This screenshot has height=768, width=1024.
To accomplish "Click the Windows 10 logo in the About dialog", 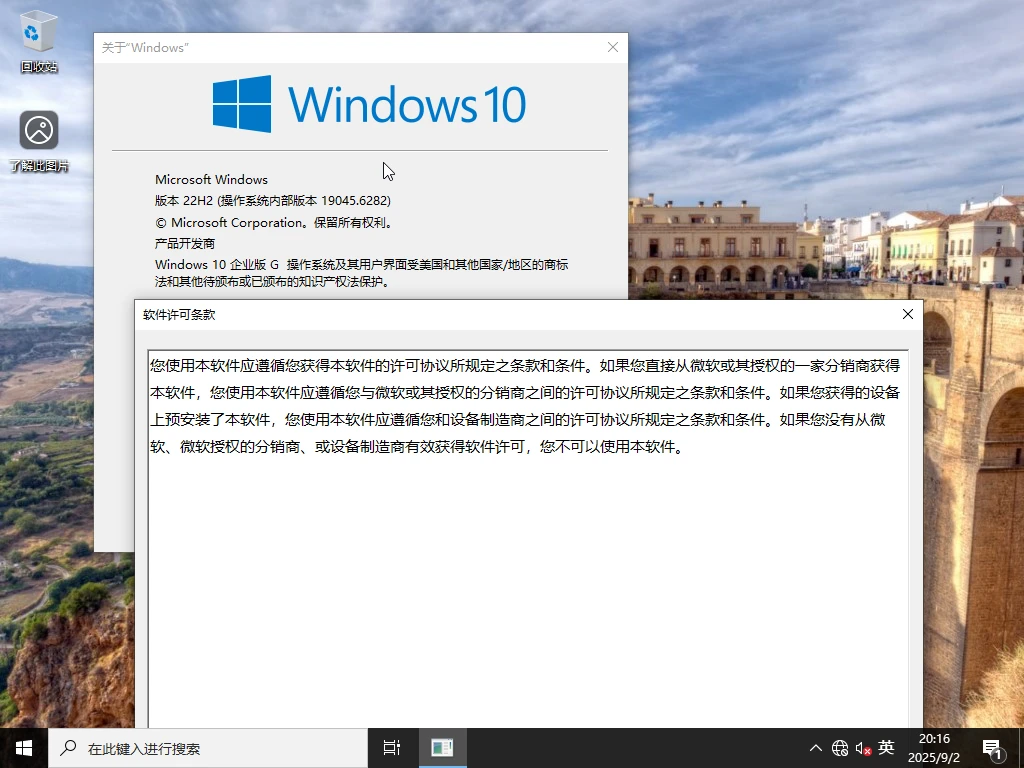I will [369, 103].
